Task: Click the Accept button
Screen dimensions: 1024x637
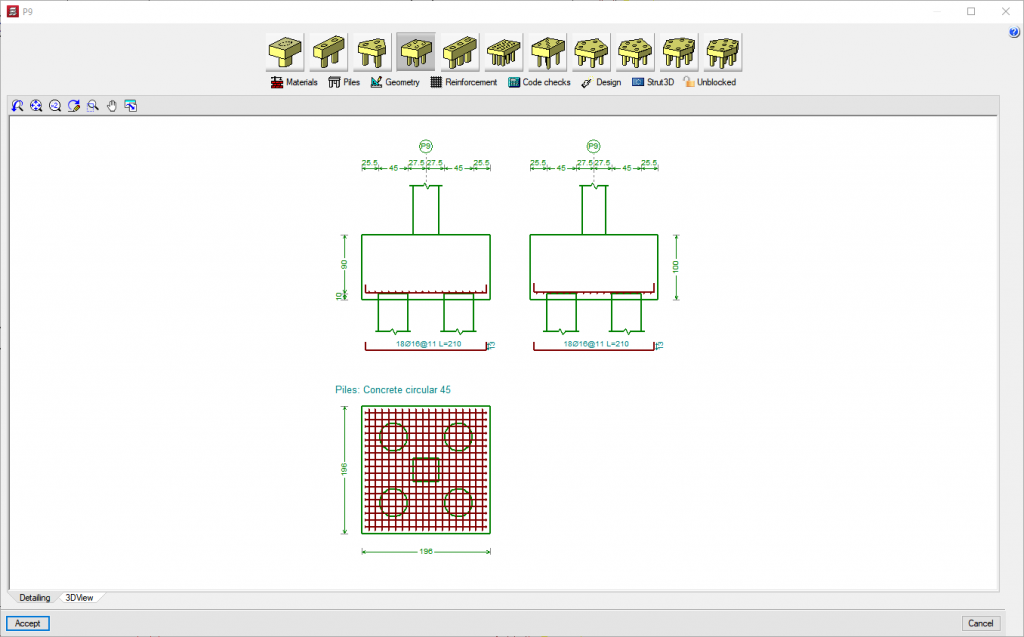Action: tap(27, 623)
